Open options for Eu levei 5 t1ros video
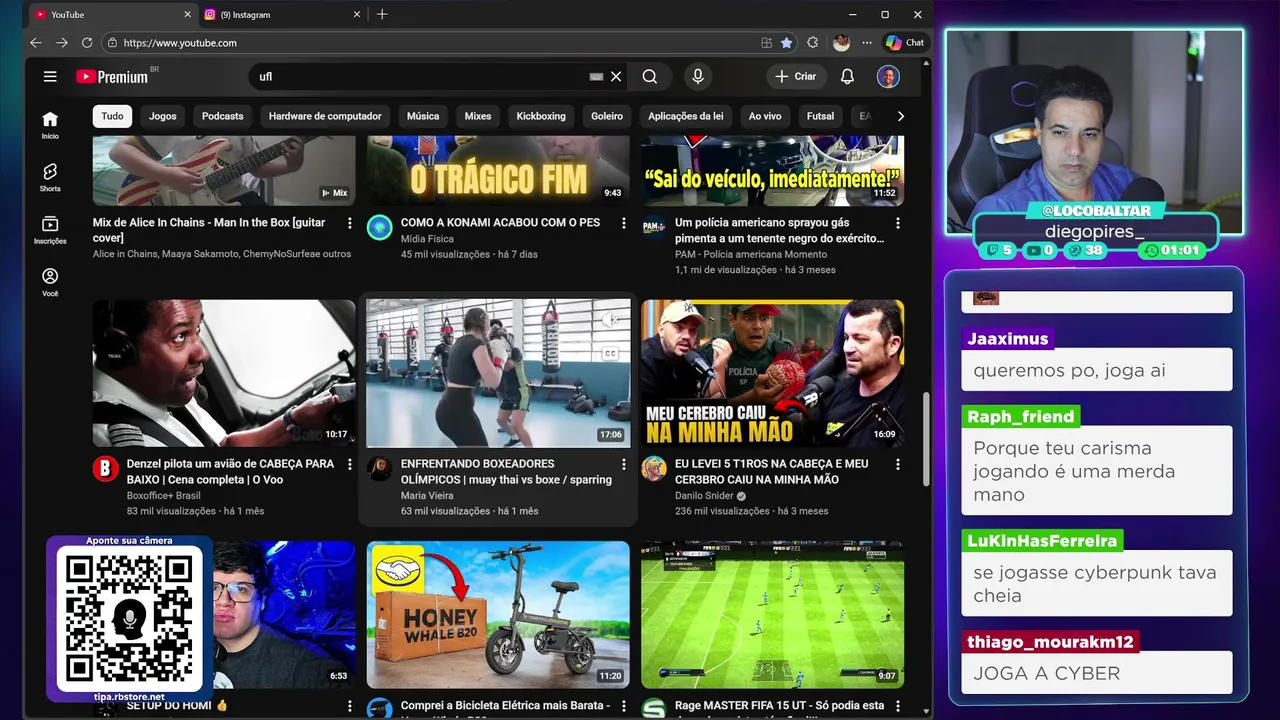Screen dimensions: 1280x720 [897, 464]
